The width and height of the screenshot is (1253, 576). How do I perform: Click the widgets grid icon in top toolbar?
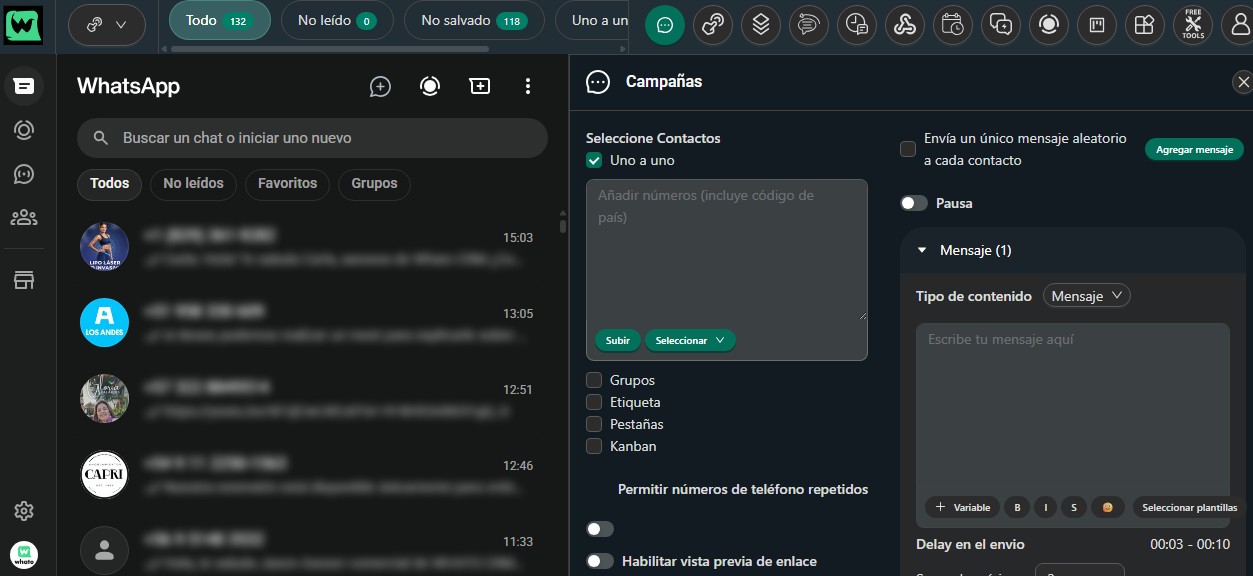(1145, 25)
